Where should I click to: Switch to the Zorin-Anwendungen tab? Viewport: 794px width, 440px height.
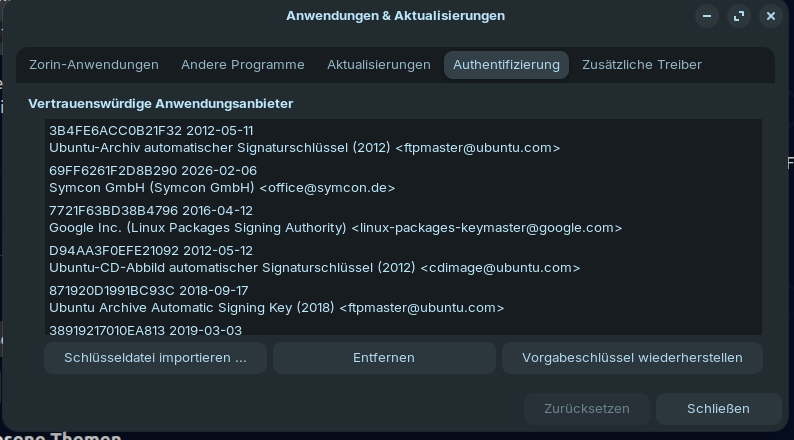(94, 65)
